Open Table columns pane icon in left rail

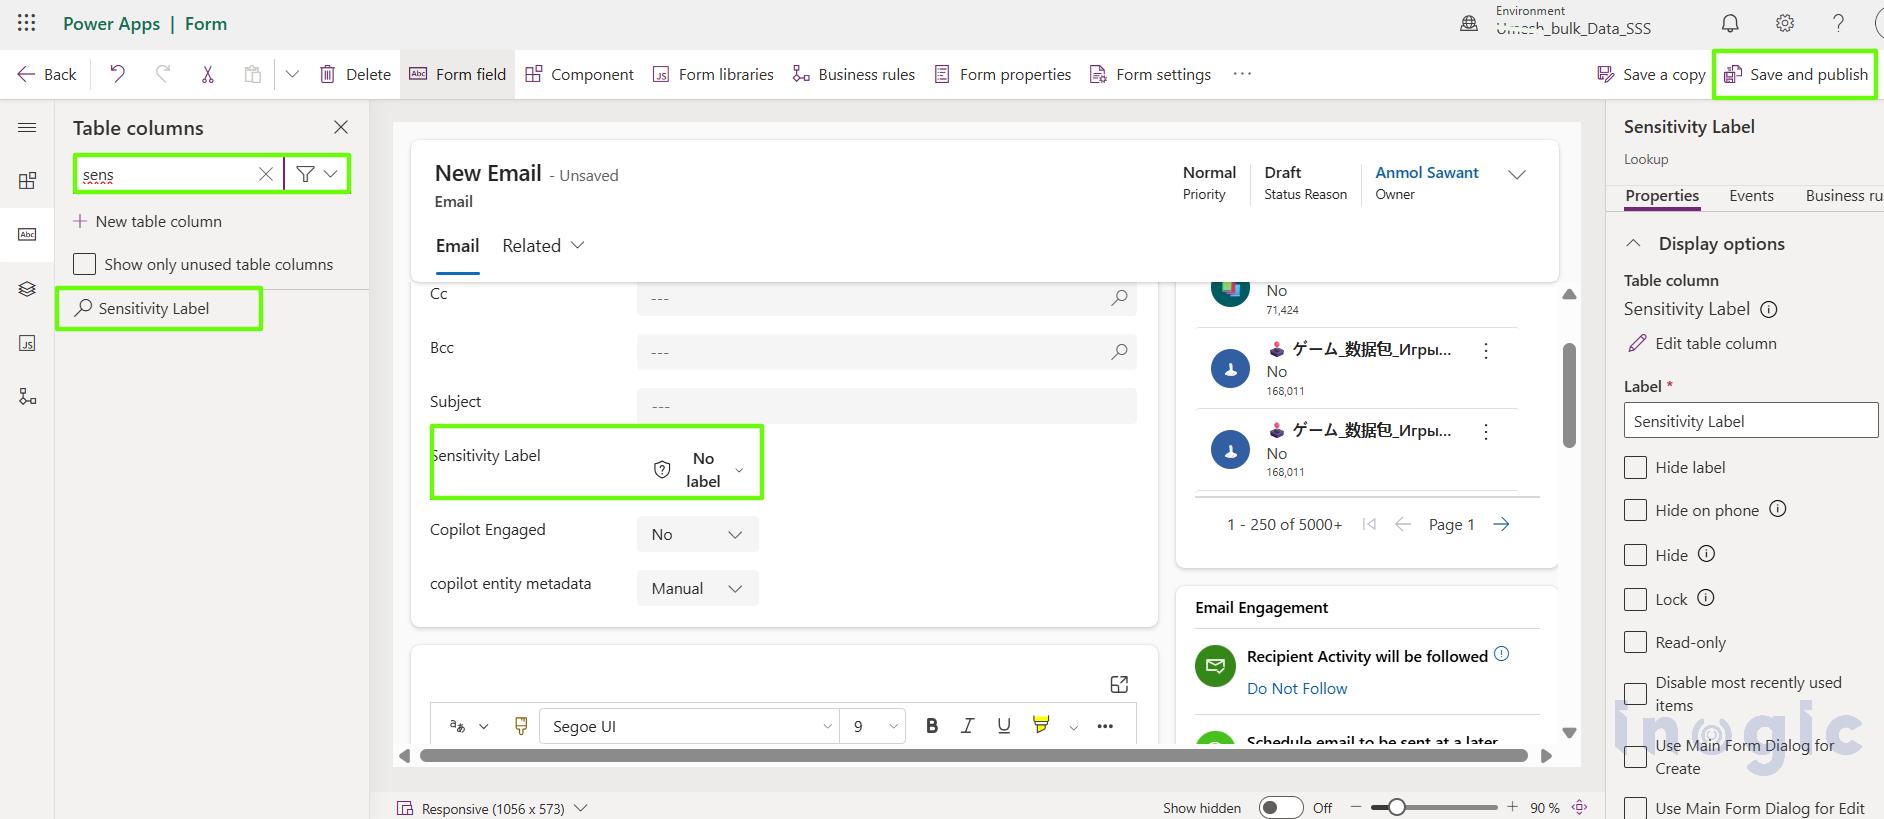coord(27,234)
